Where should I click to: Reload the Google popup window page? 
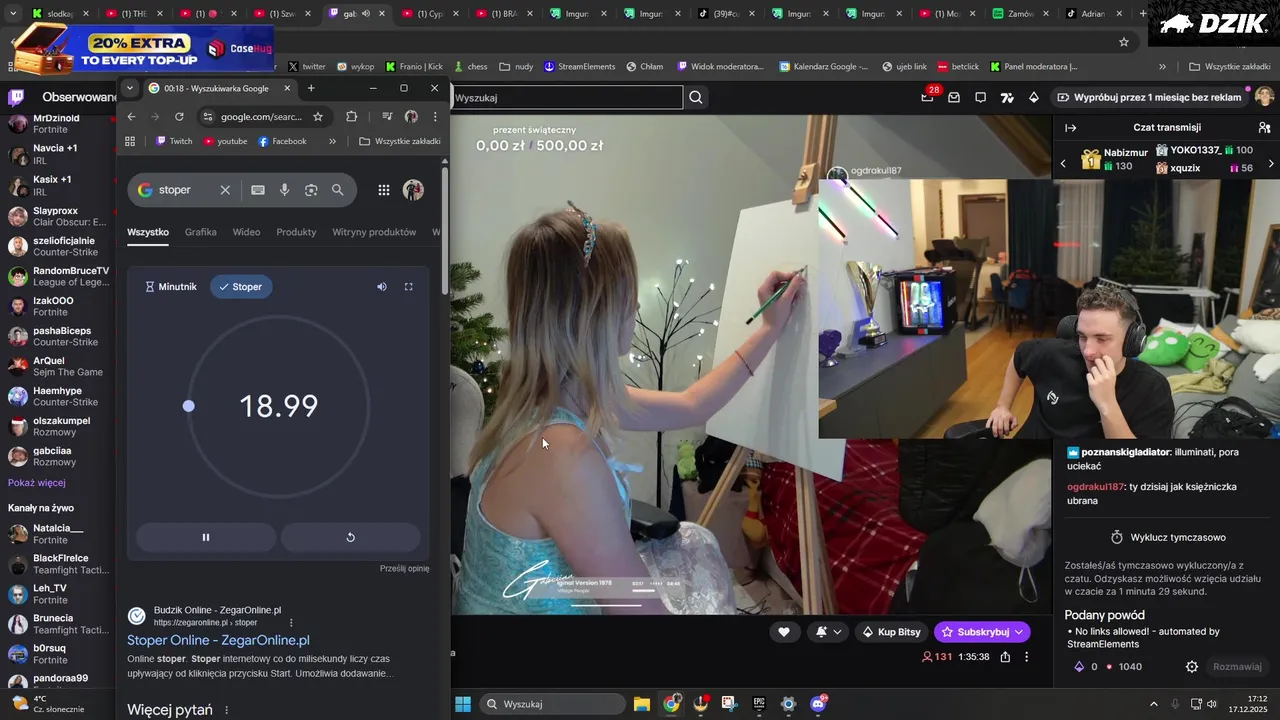tap(181, 117)
